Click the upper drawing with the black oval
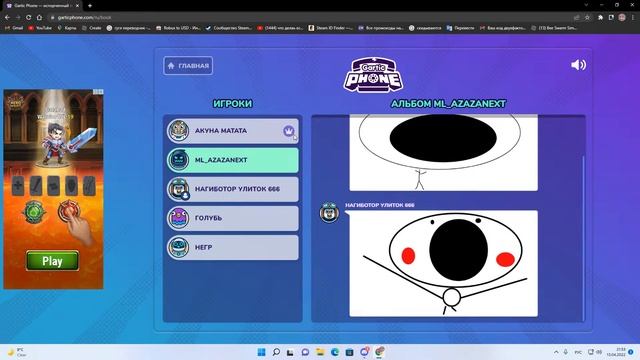Image resolution: width=640 pixels, height=360 pixels. pos(444,153)
